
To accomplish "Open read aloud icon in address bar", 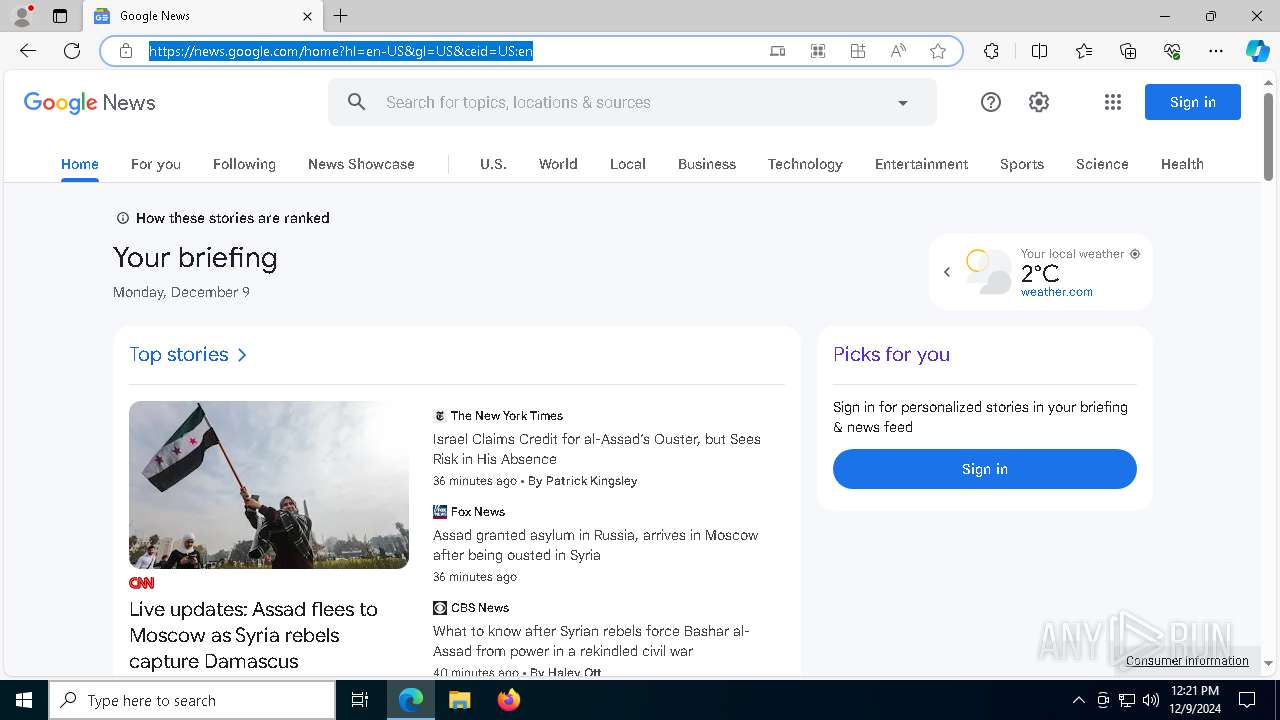I will click(x=898, y=51).
